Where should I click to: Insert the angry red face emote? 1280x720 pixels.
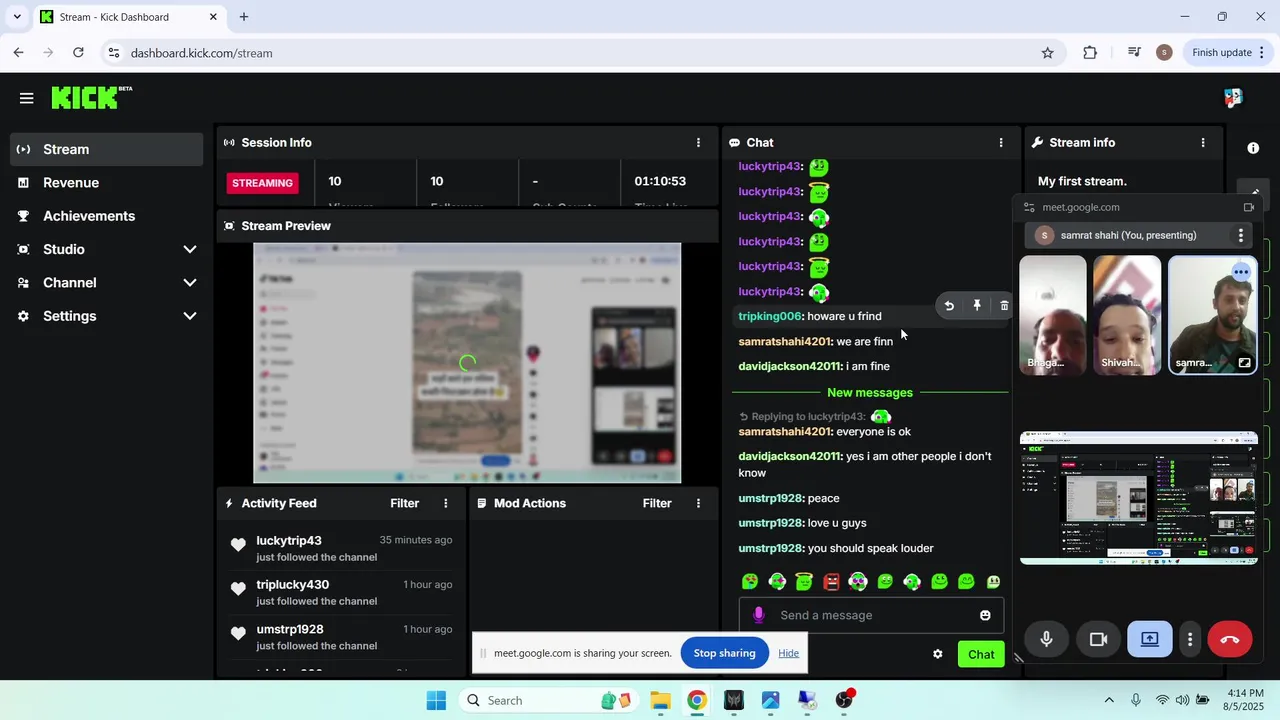[831, 581]
